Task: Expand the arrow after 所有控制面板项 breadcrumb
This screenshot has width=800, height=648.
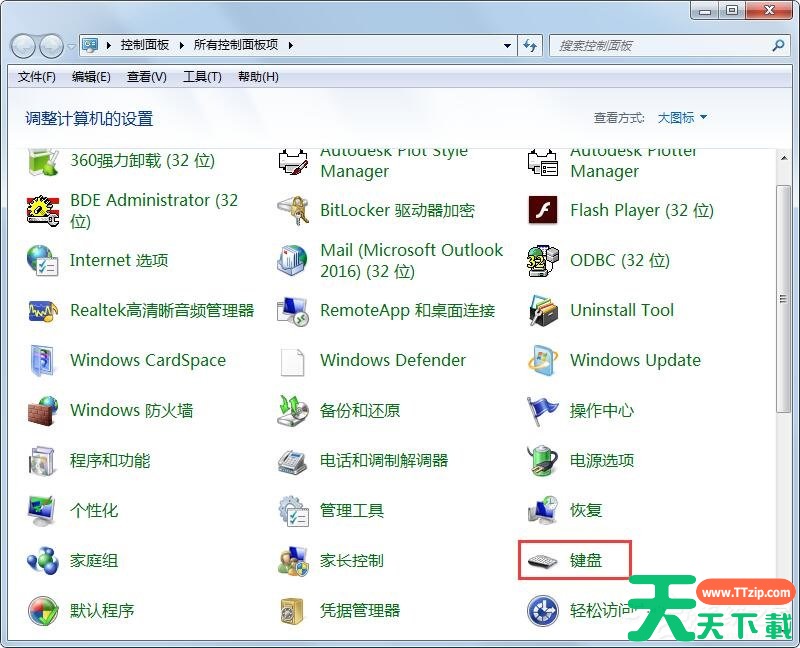Action: (x=291, y=45)
